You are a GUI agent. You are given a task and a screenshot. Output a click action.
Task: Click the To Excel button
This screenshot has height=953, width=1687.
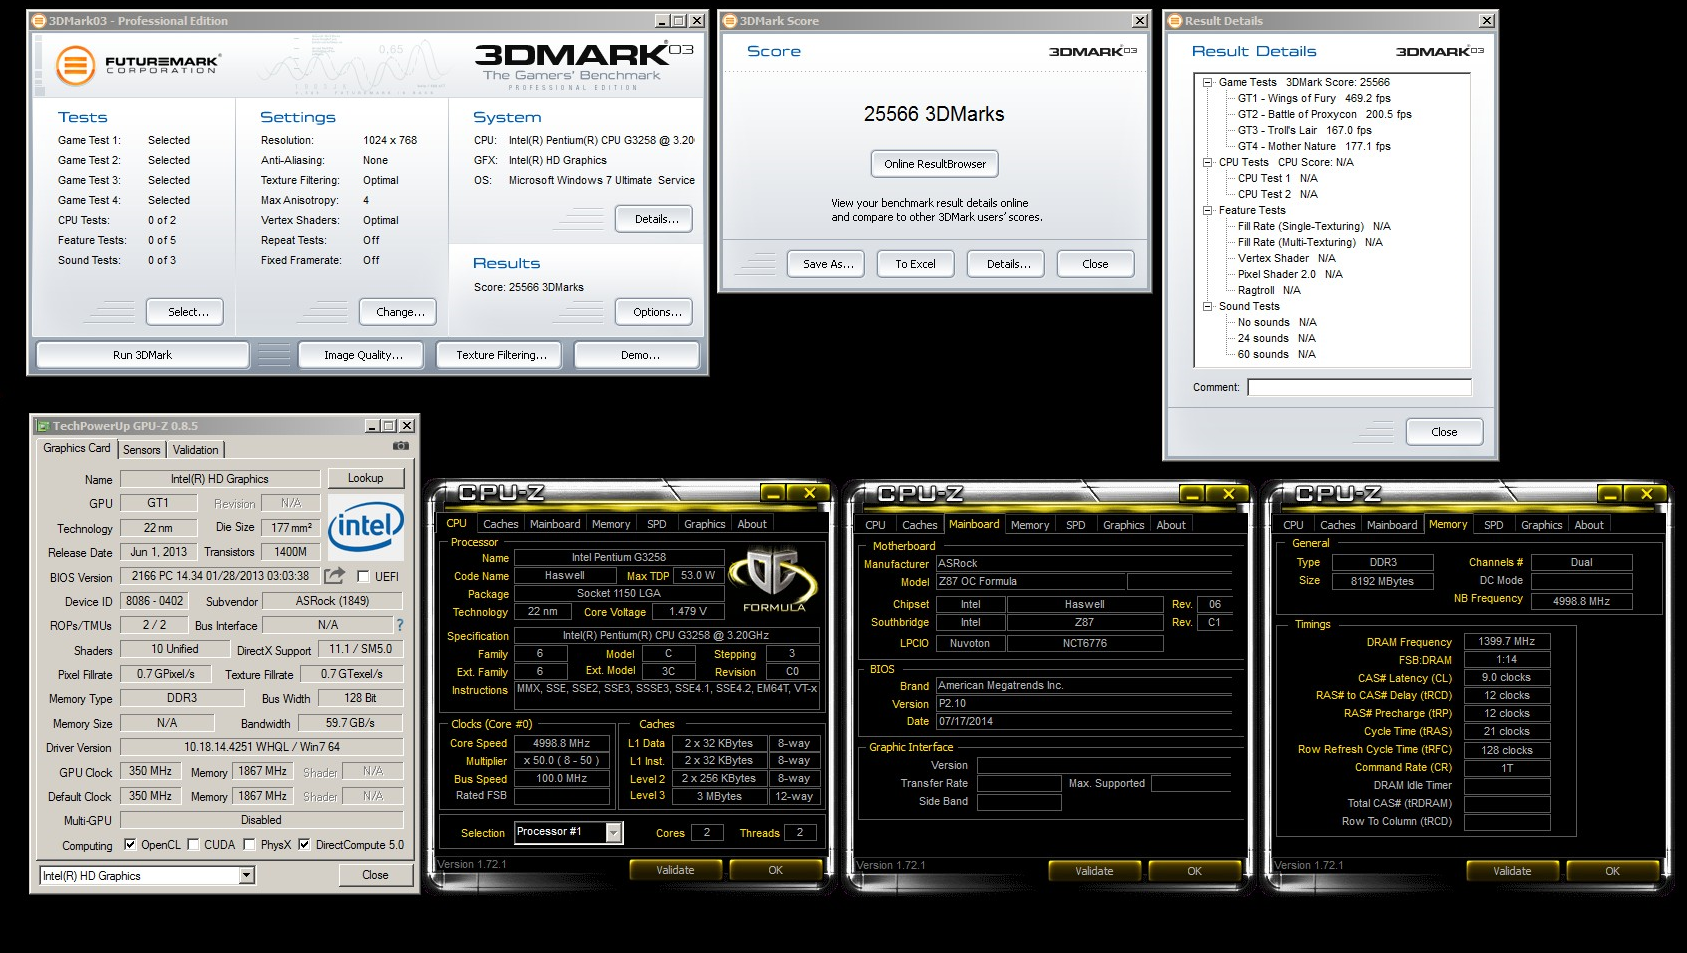tap(915, 264)
